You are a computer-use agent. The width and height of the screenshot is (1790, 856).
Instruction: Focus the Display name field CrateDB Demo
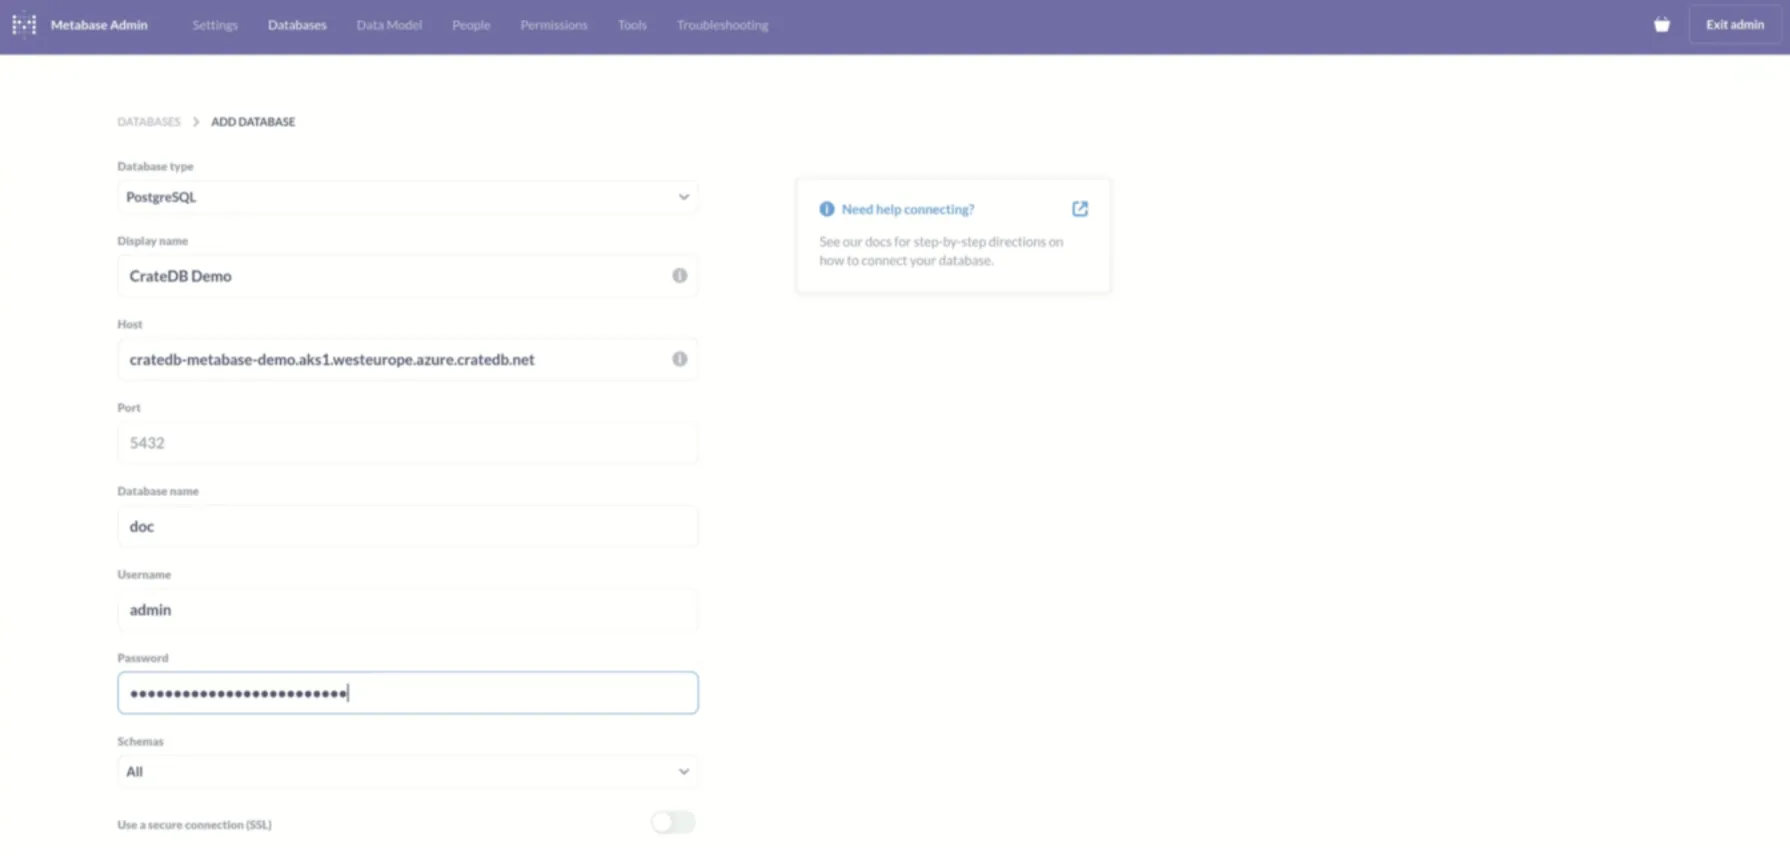pyautogui.click(x=408, y=276)
